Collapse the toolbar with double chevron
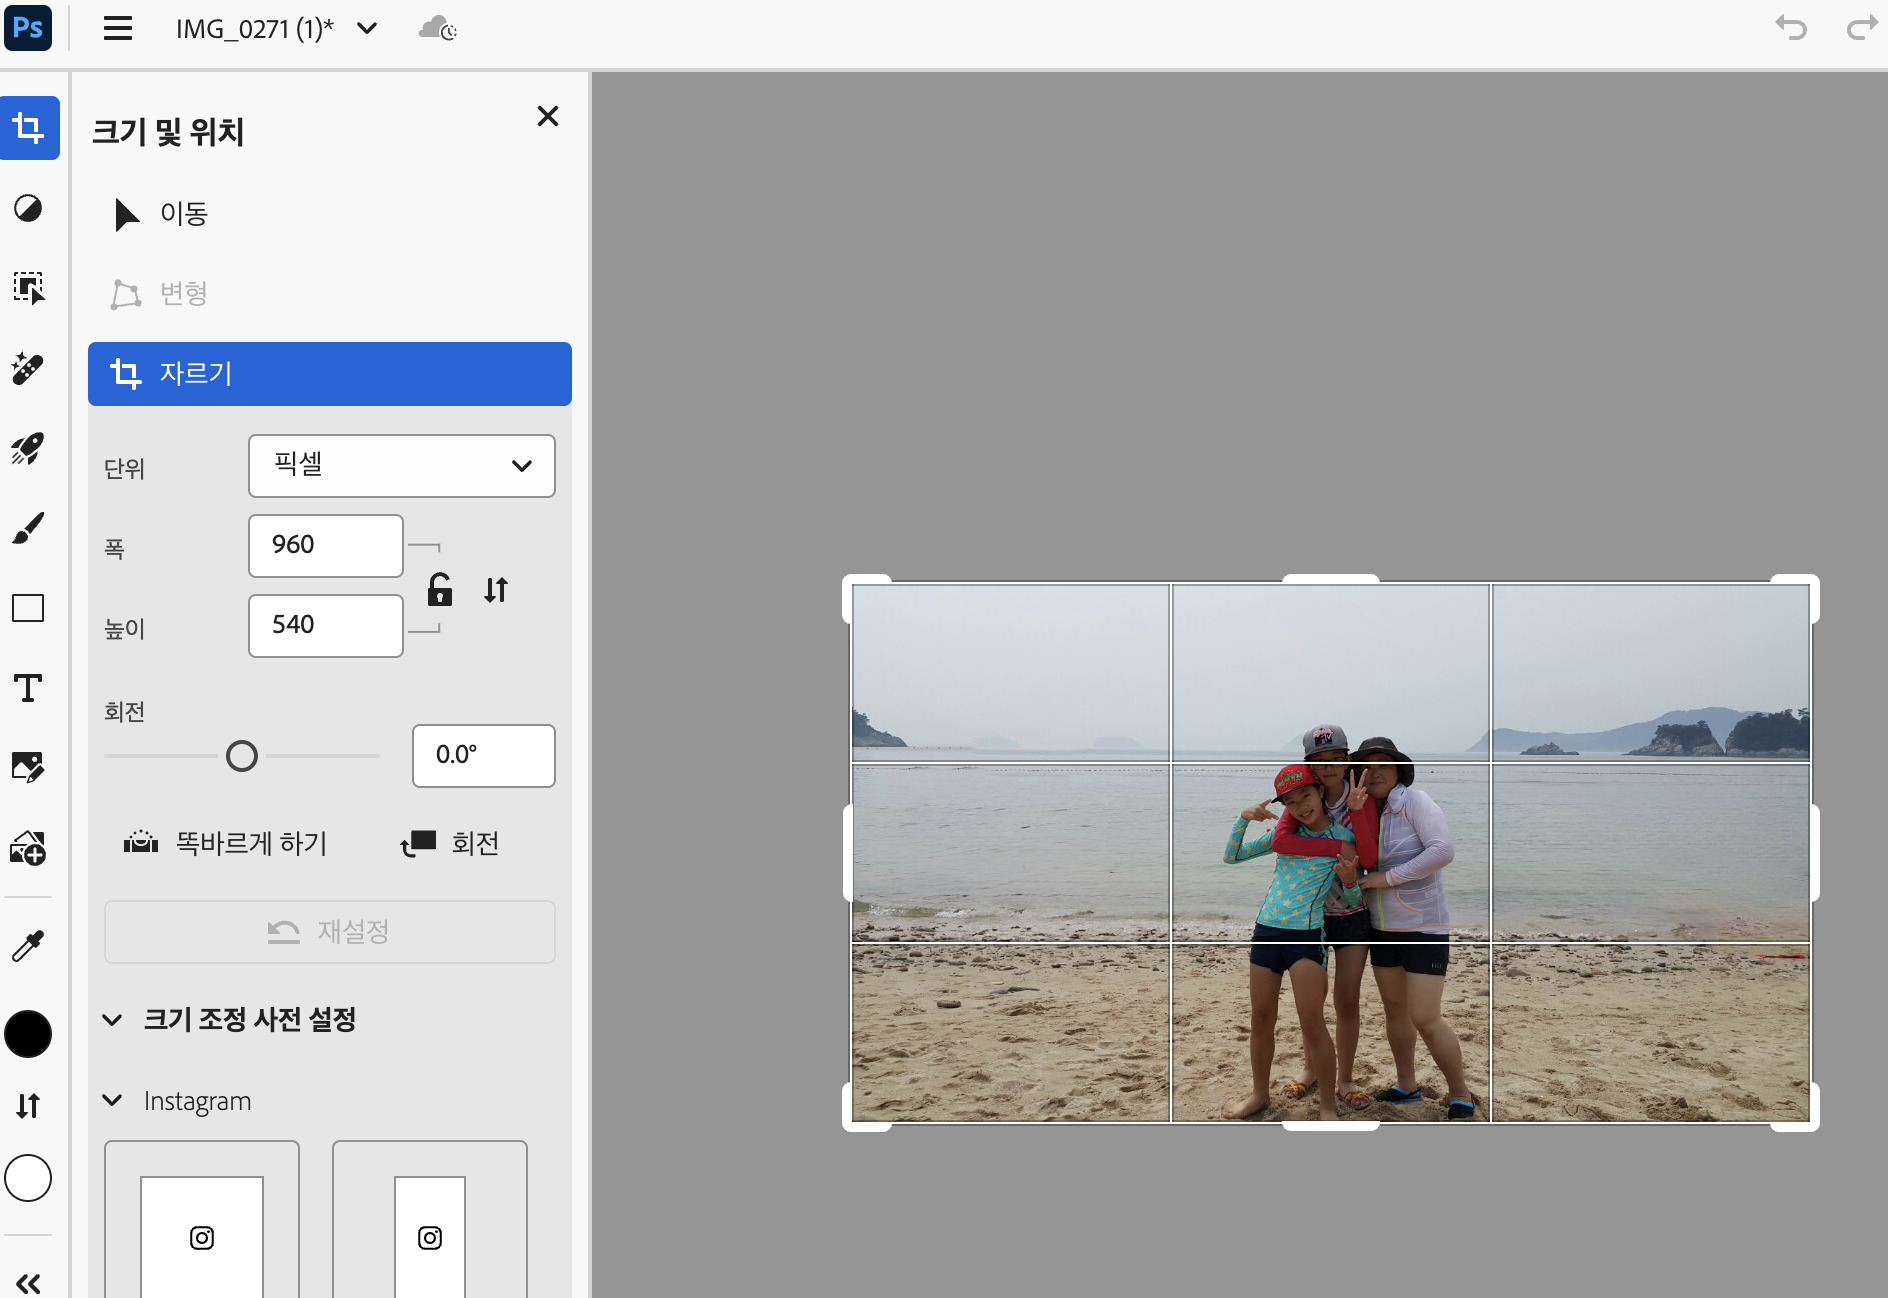1888x1298 pixels. [28, 1283]
